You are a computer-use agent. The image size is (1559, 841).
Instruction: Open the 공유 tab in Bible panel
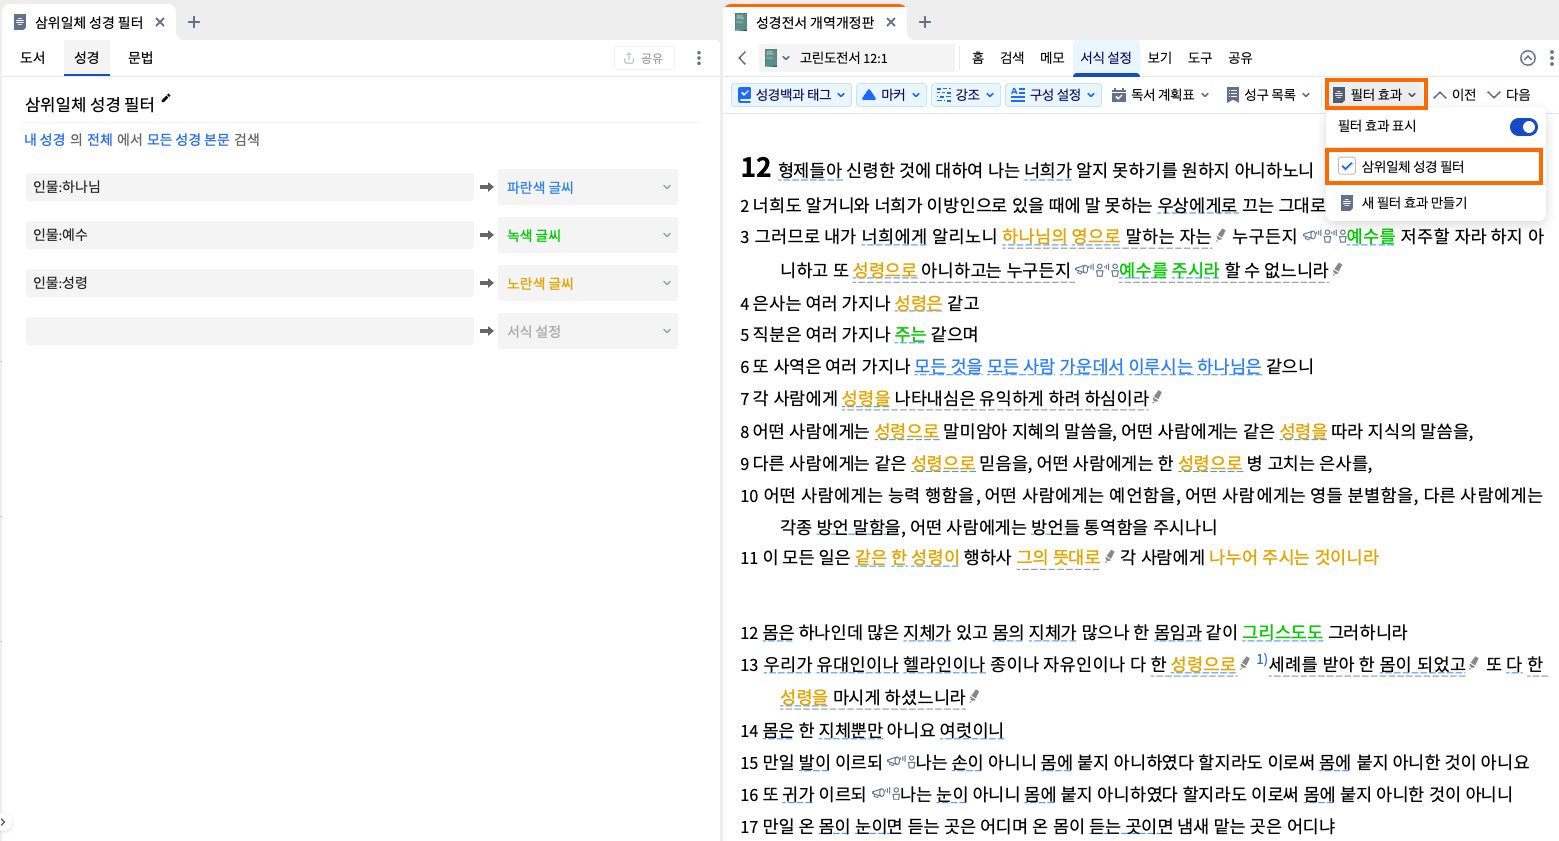(1240, 58)
